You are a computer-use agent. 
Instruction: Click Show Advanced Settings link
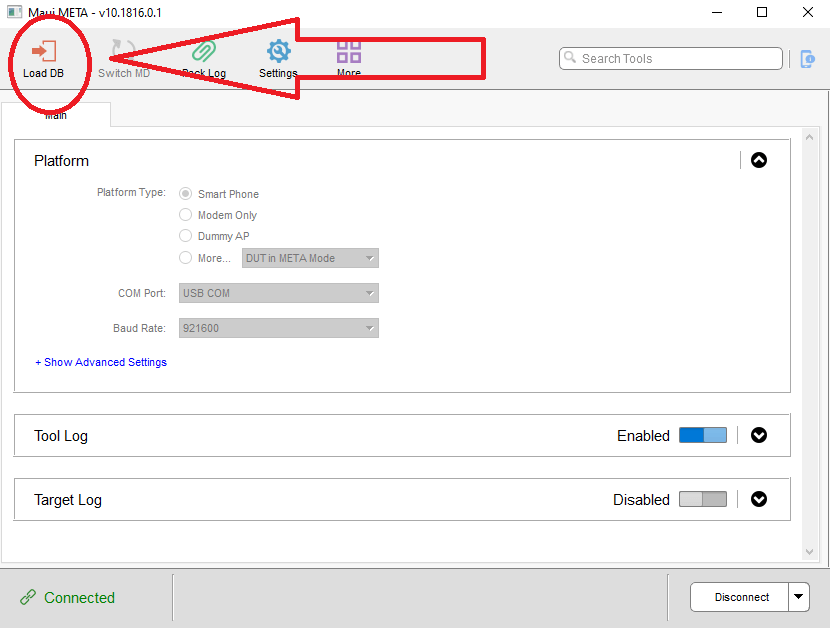101,362
